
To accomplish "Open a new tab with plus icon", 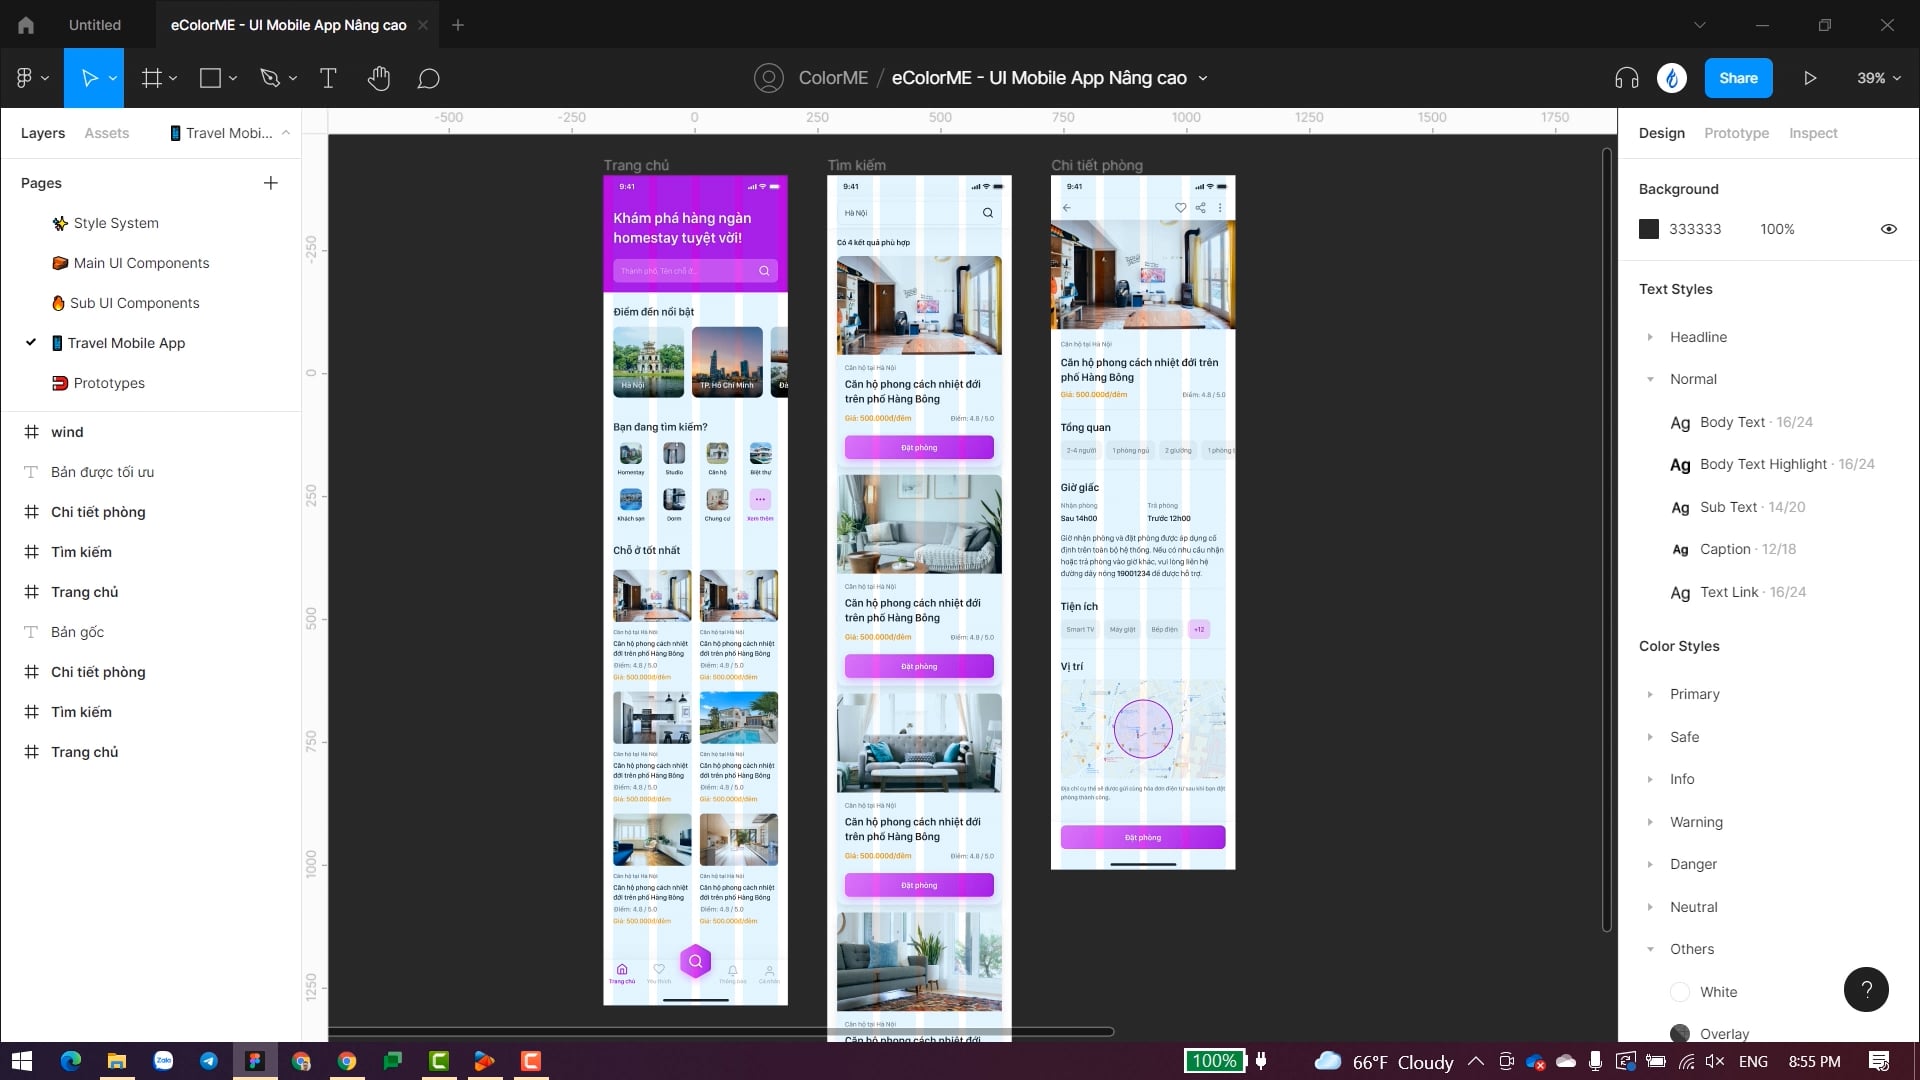I will point(458,25).
